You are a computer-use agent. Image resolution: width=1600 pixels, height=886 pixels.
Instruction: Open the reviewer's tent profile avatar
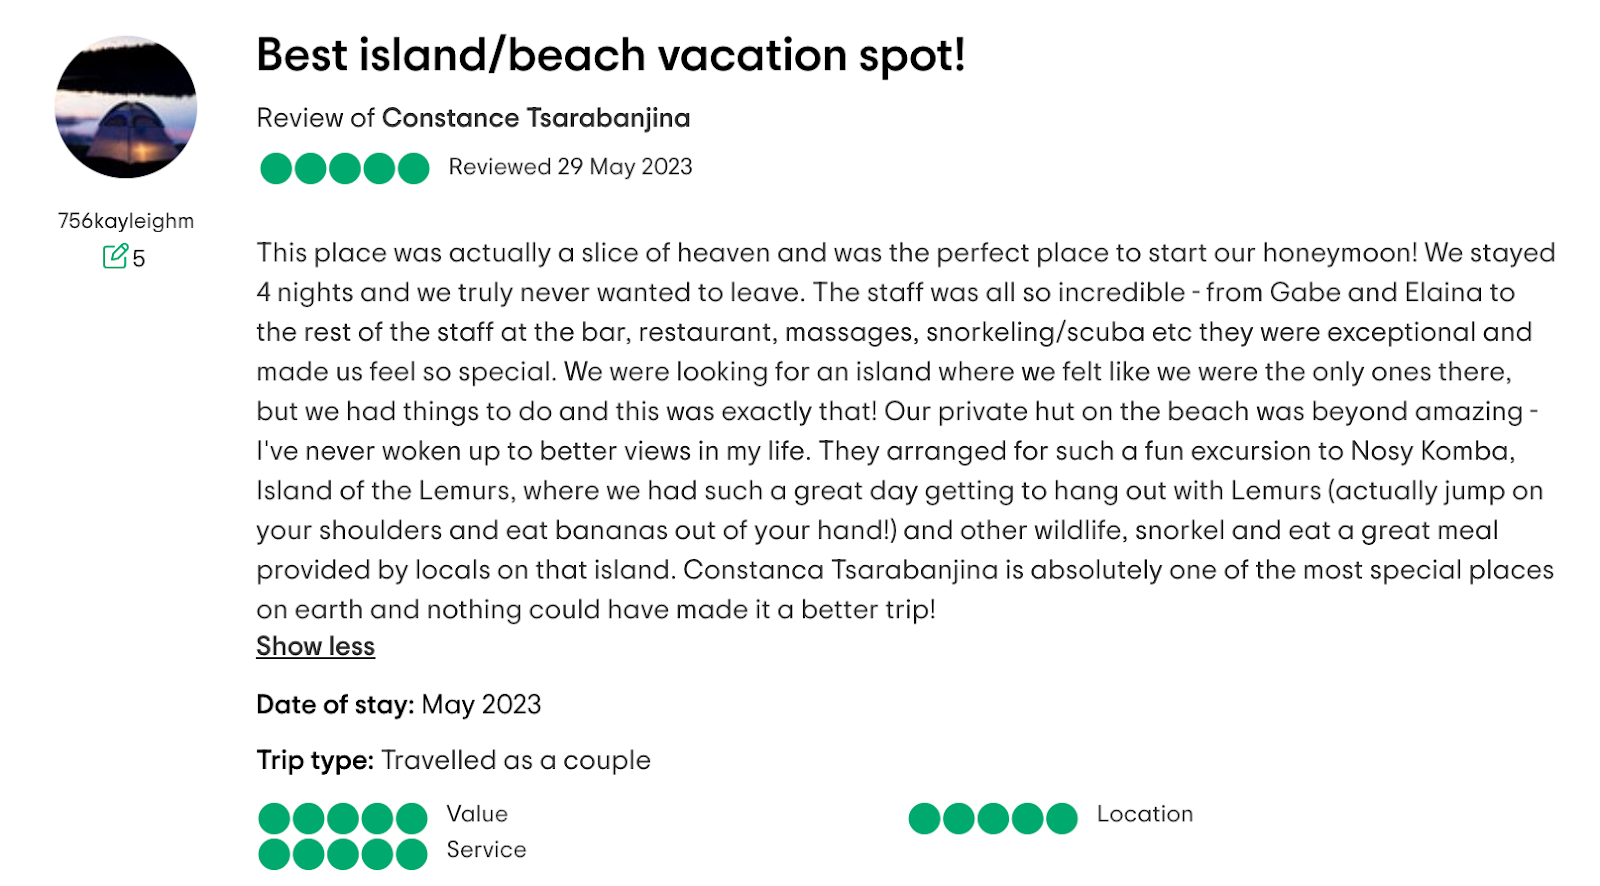click(x=126, y=107)
